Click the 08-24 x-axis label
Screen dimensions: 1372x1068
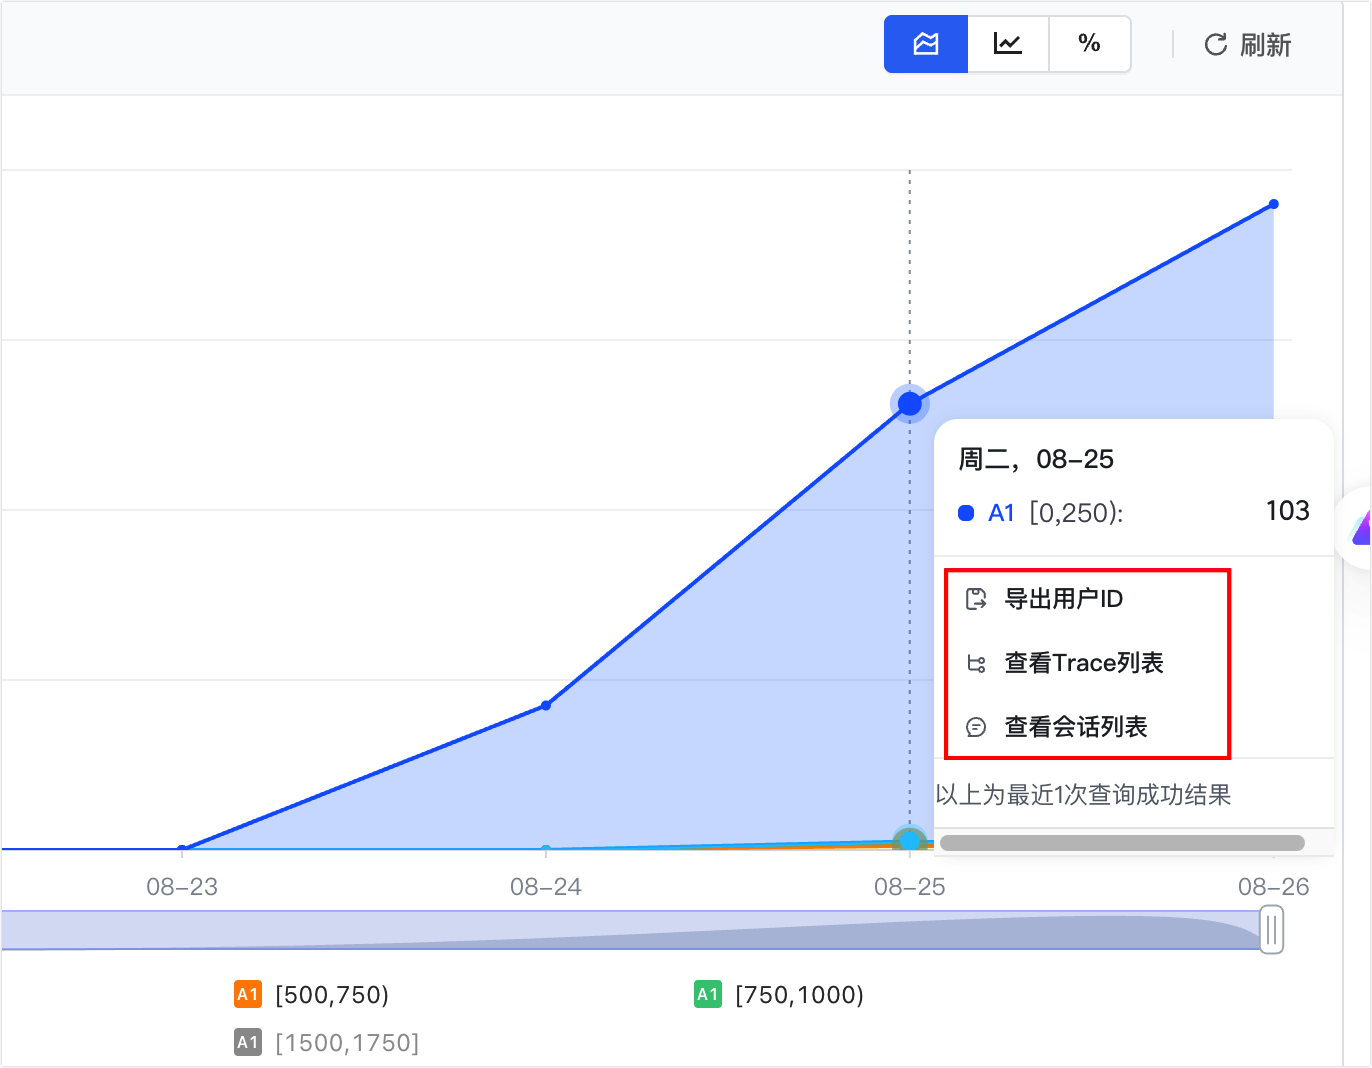click(546, 887)
